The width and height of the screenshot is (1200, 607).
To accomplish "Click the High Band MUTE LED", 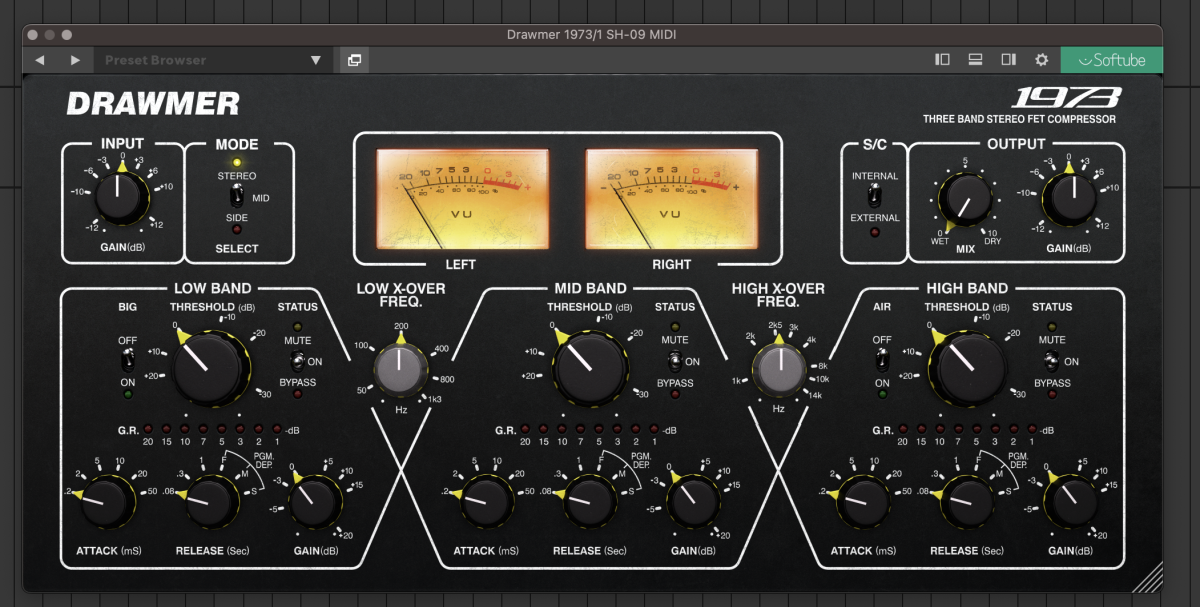I will click(1053, 326).
